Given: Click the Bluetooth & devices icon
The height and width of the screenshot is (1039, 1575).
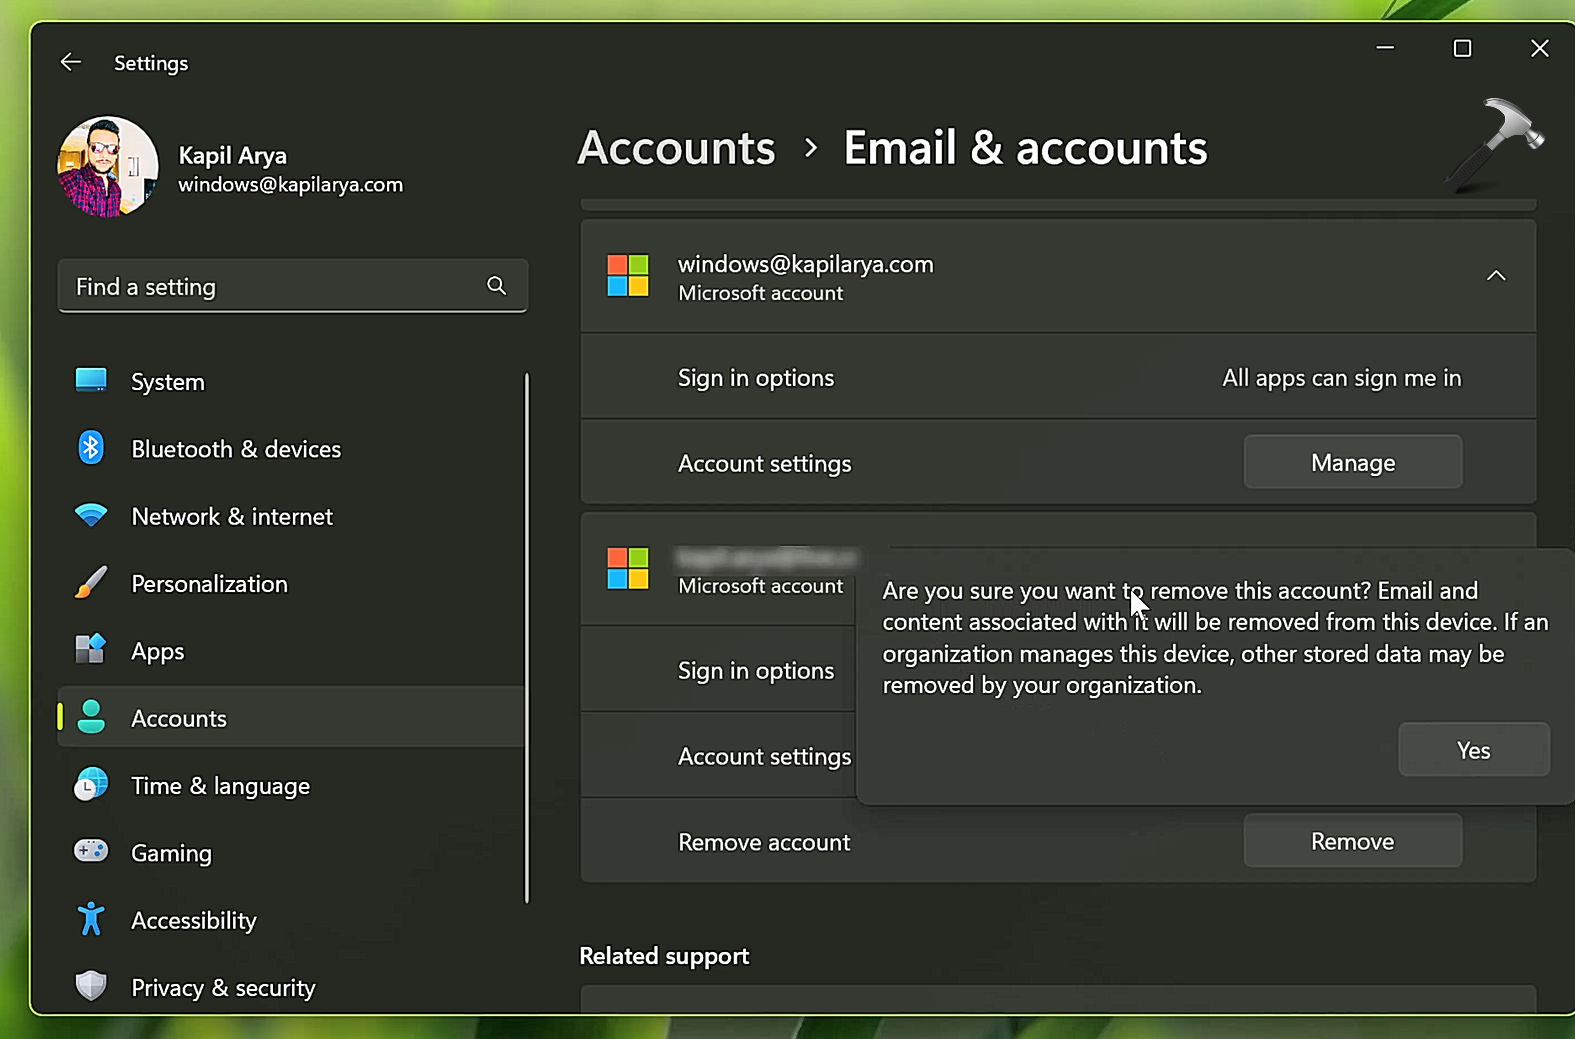Looking at the screenshot, I should pyautogui.click(x=91, y=448).
